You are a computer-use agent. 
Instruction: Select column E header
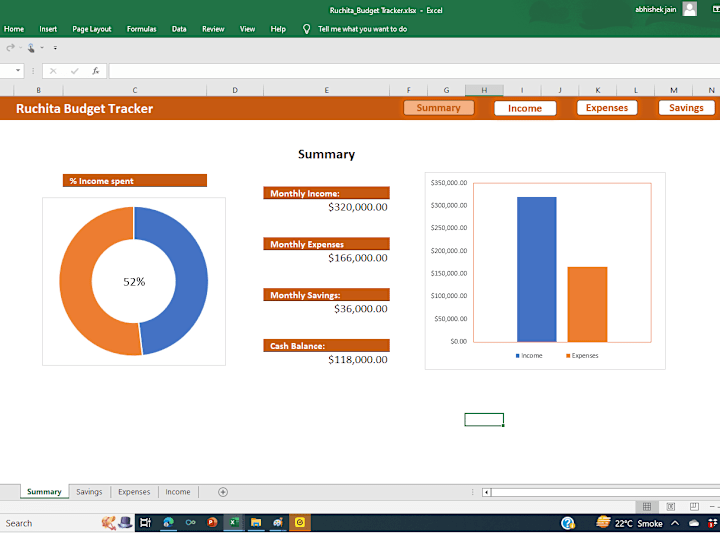click(326, 90)
